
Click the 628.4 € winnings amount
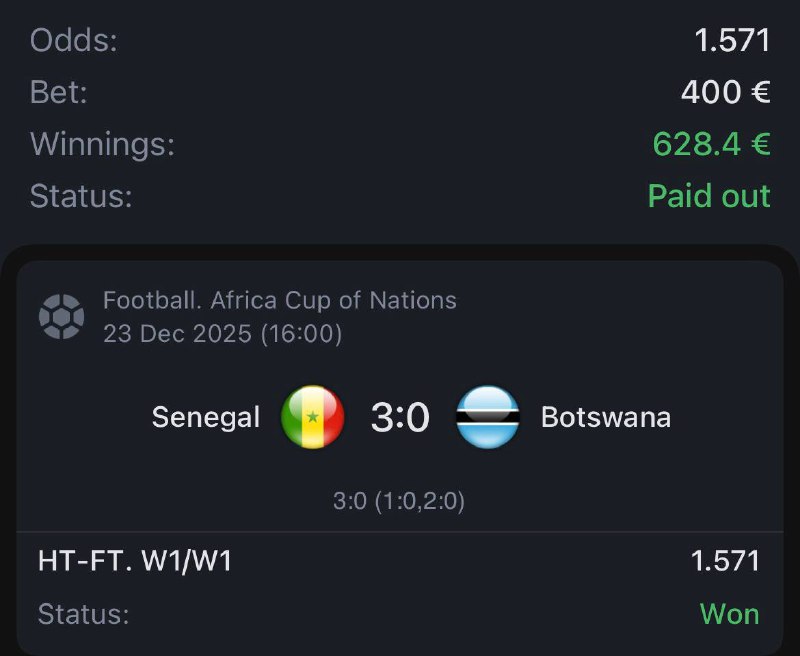click(x=711, y=144)
